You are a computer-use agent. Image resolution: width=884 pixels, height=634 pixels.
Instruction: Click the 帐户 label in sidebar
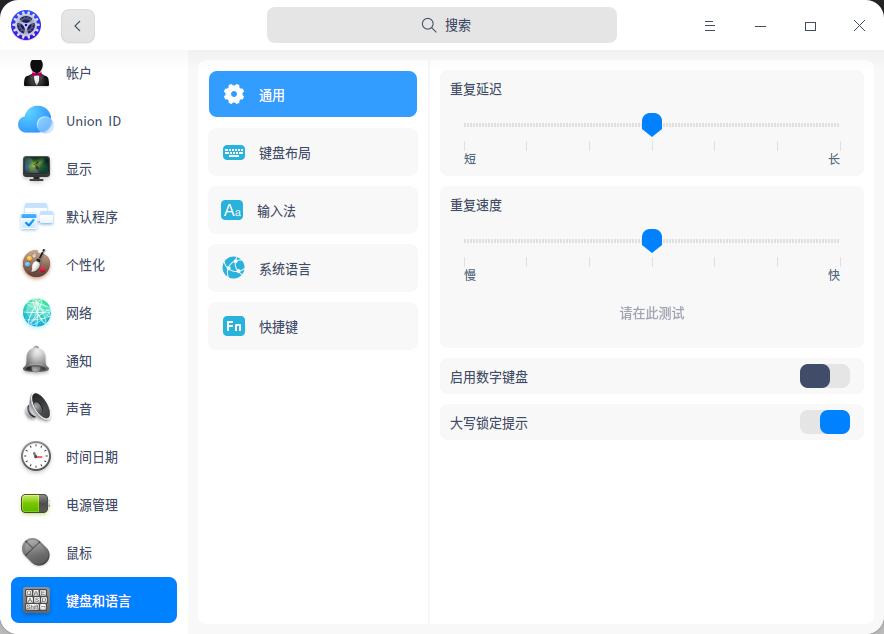(78, 73)
